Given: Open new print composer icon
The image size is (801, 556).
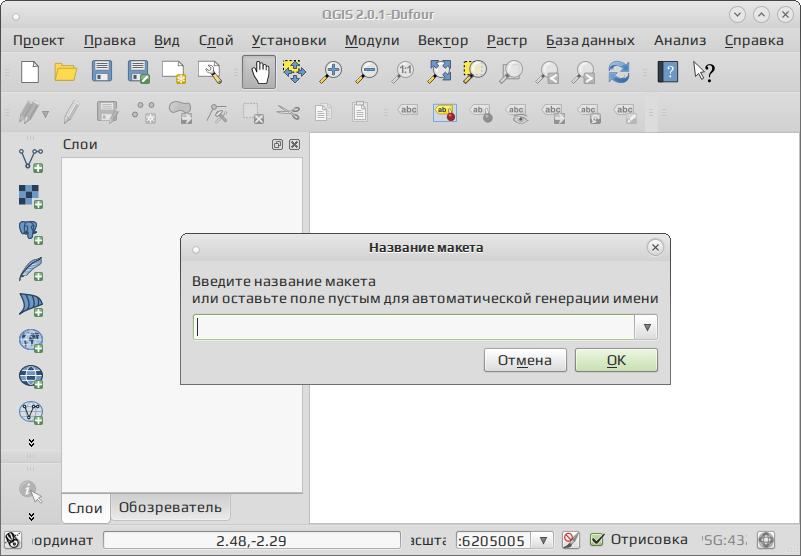Looking at the screenshot, I should point(174,72).
